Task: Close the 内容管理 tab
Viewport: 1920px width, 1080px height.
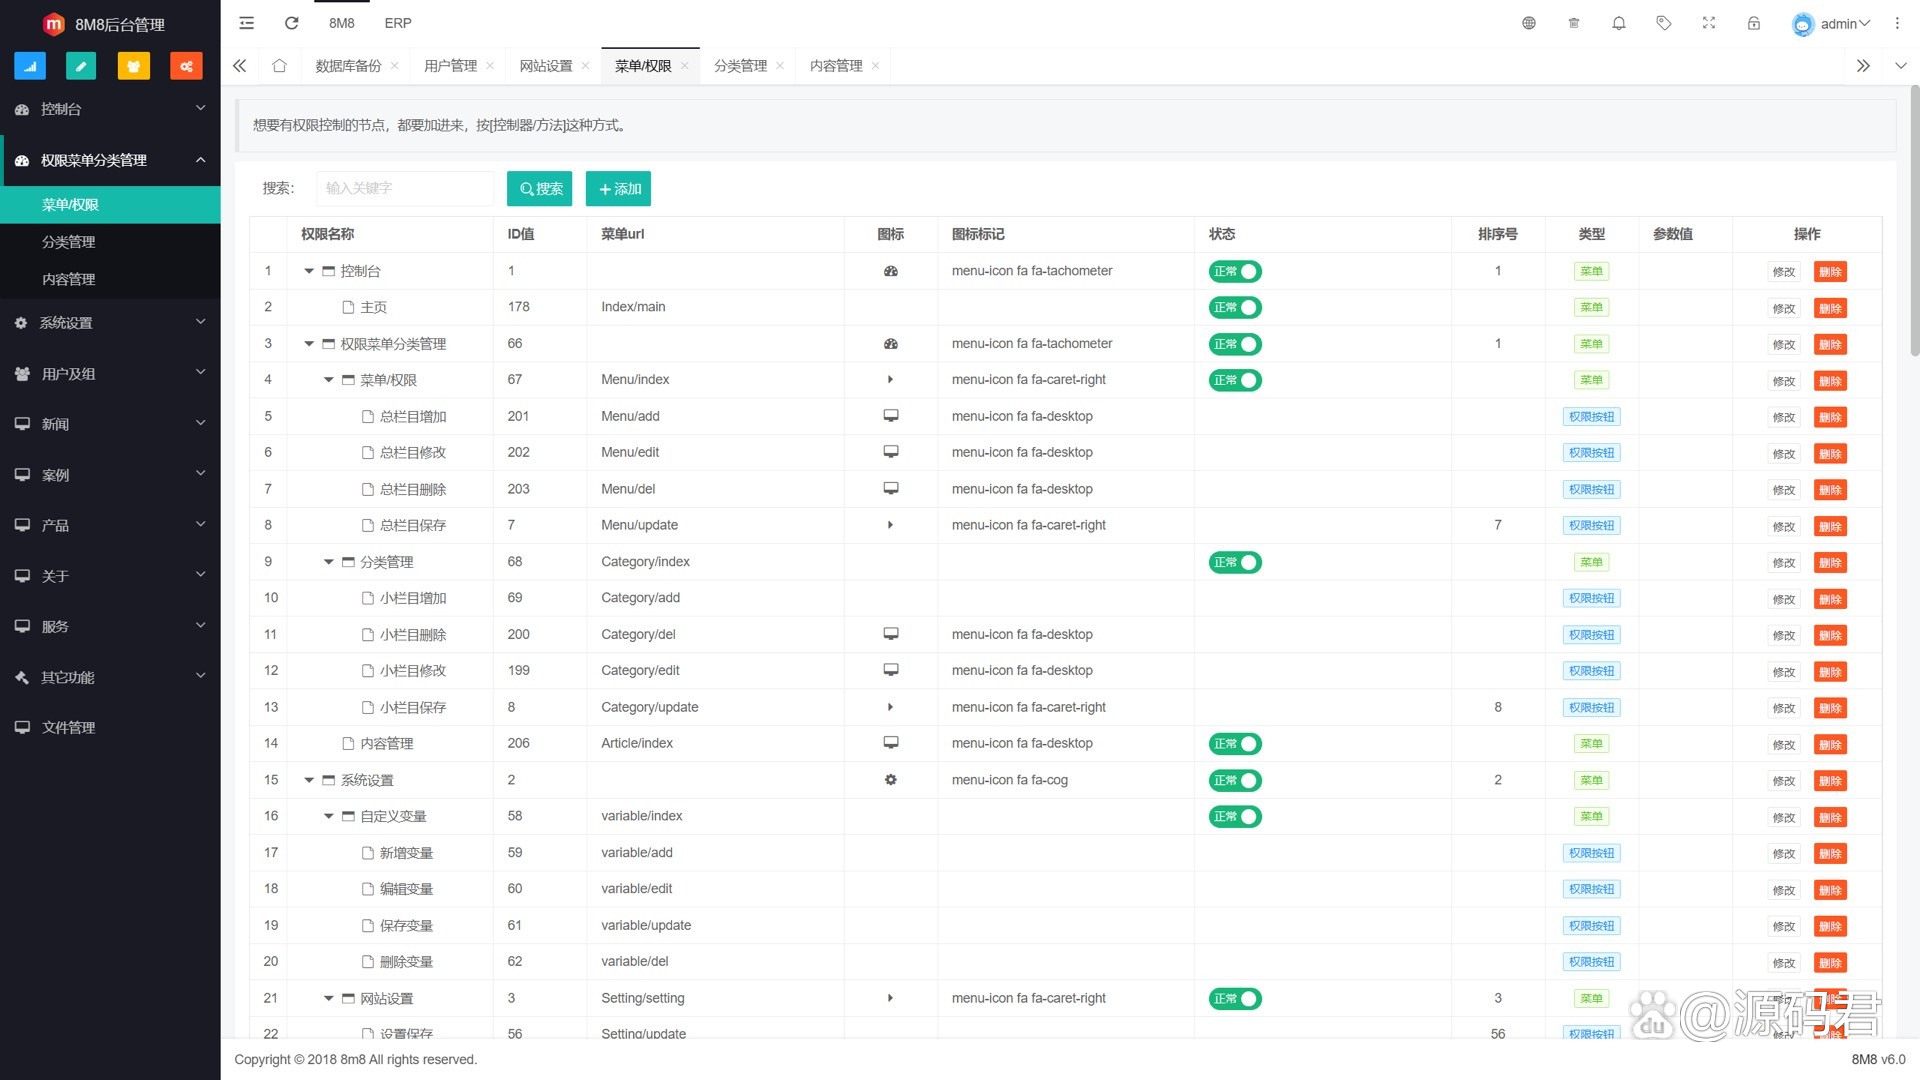Action: tap(875, 66)
